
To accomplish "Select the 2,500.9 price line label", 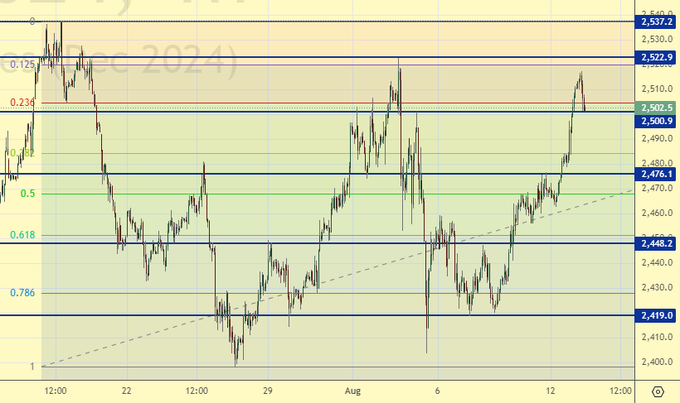I will [x=656, y=121].
